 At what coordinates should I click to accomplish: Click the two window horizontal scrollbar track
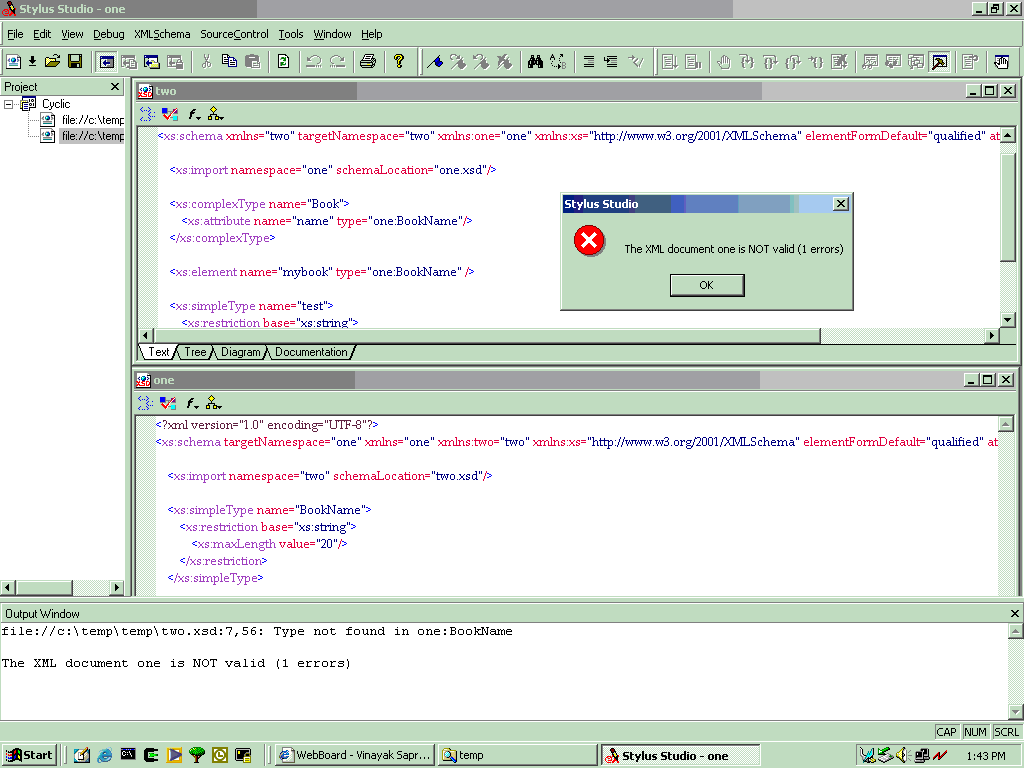coord(903,336)
